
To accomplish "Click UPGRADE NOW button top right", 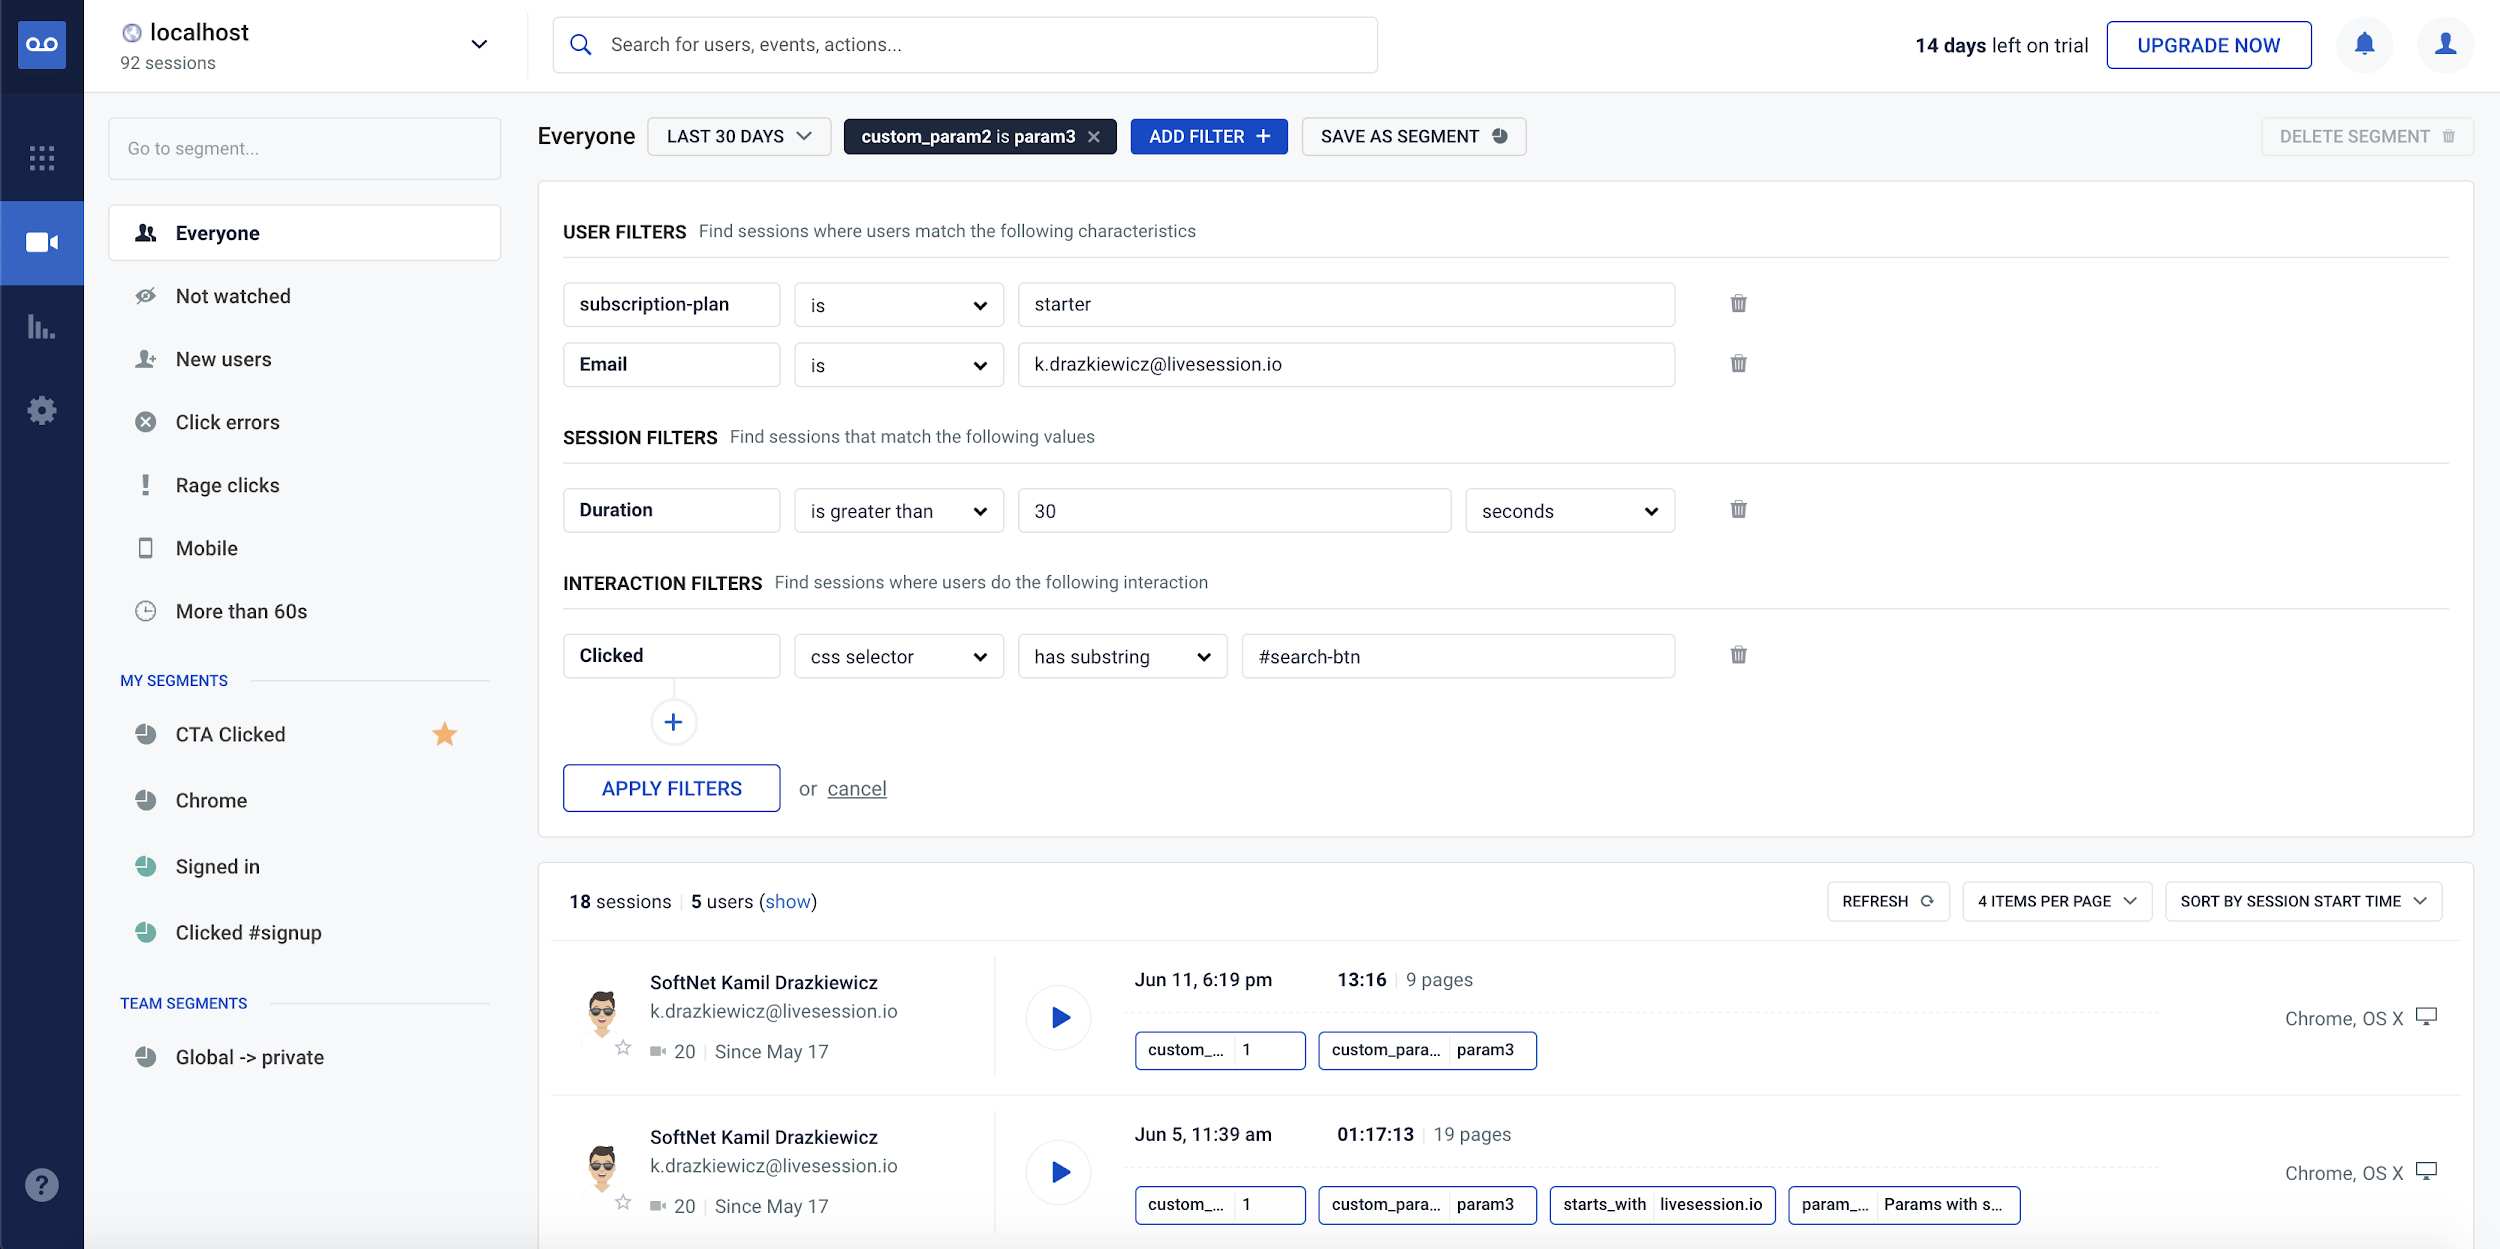I will [2208, 45].
